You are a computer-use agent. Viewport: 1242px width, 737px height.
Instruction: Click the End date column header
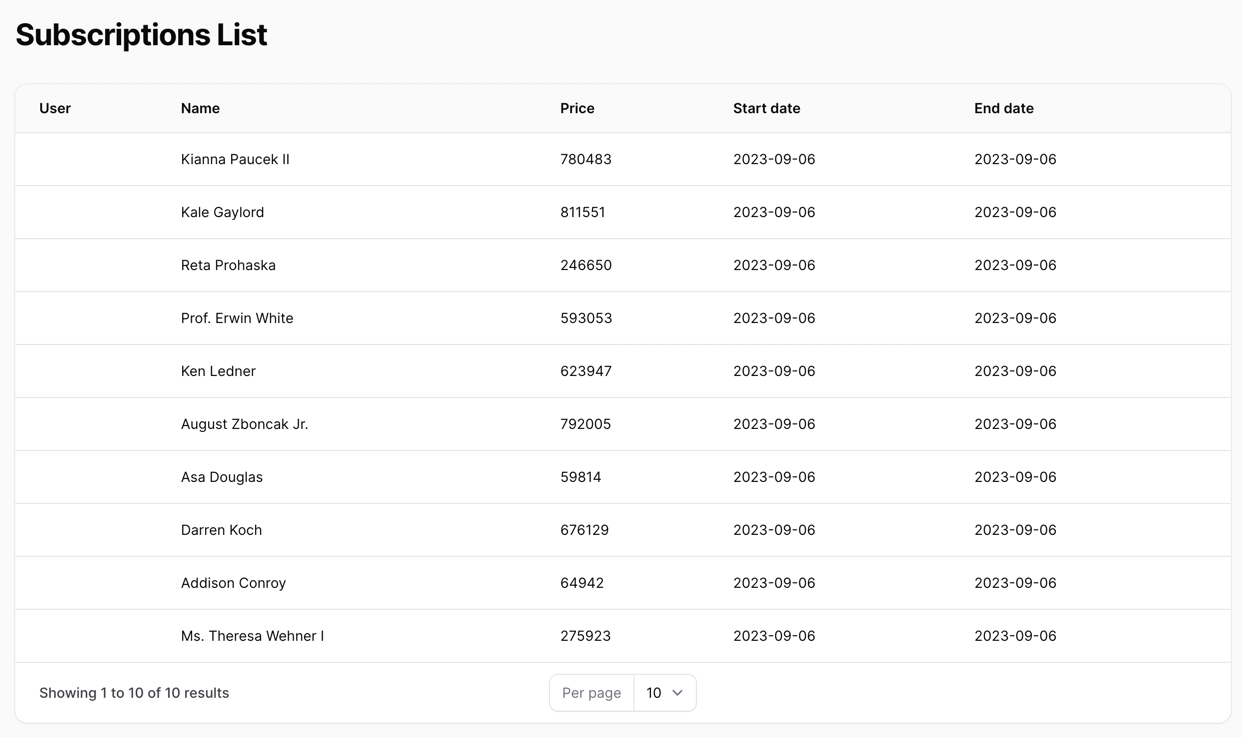(1004, 108)
